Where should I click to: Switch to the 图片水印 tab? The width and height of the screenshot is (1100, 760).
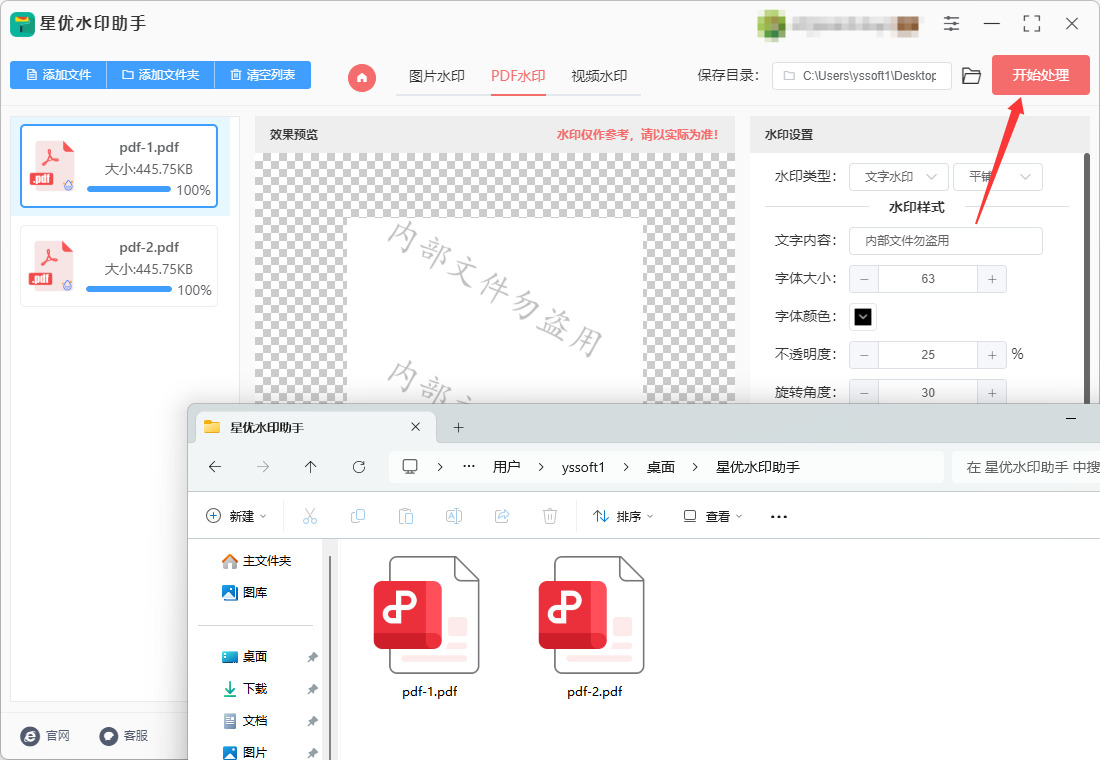click(x=436, y=76)
